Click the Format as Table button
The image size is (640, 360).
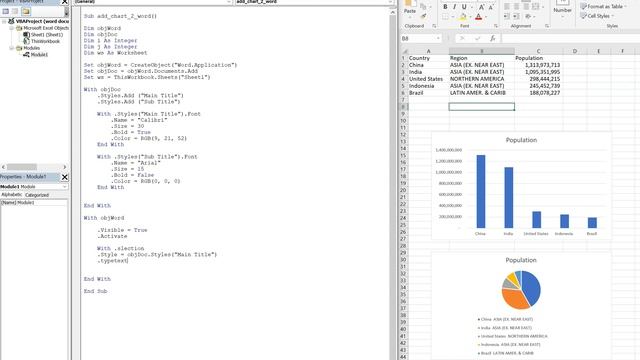[603, 7]
